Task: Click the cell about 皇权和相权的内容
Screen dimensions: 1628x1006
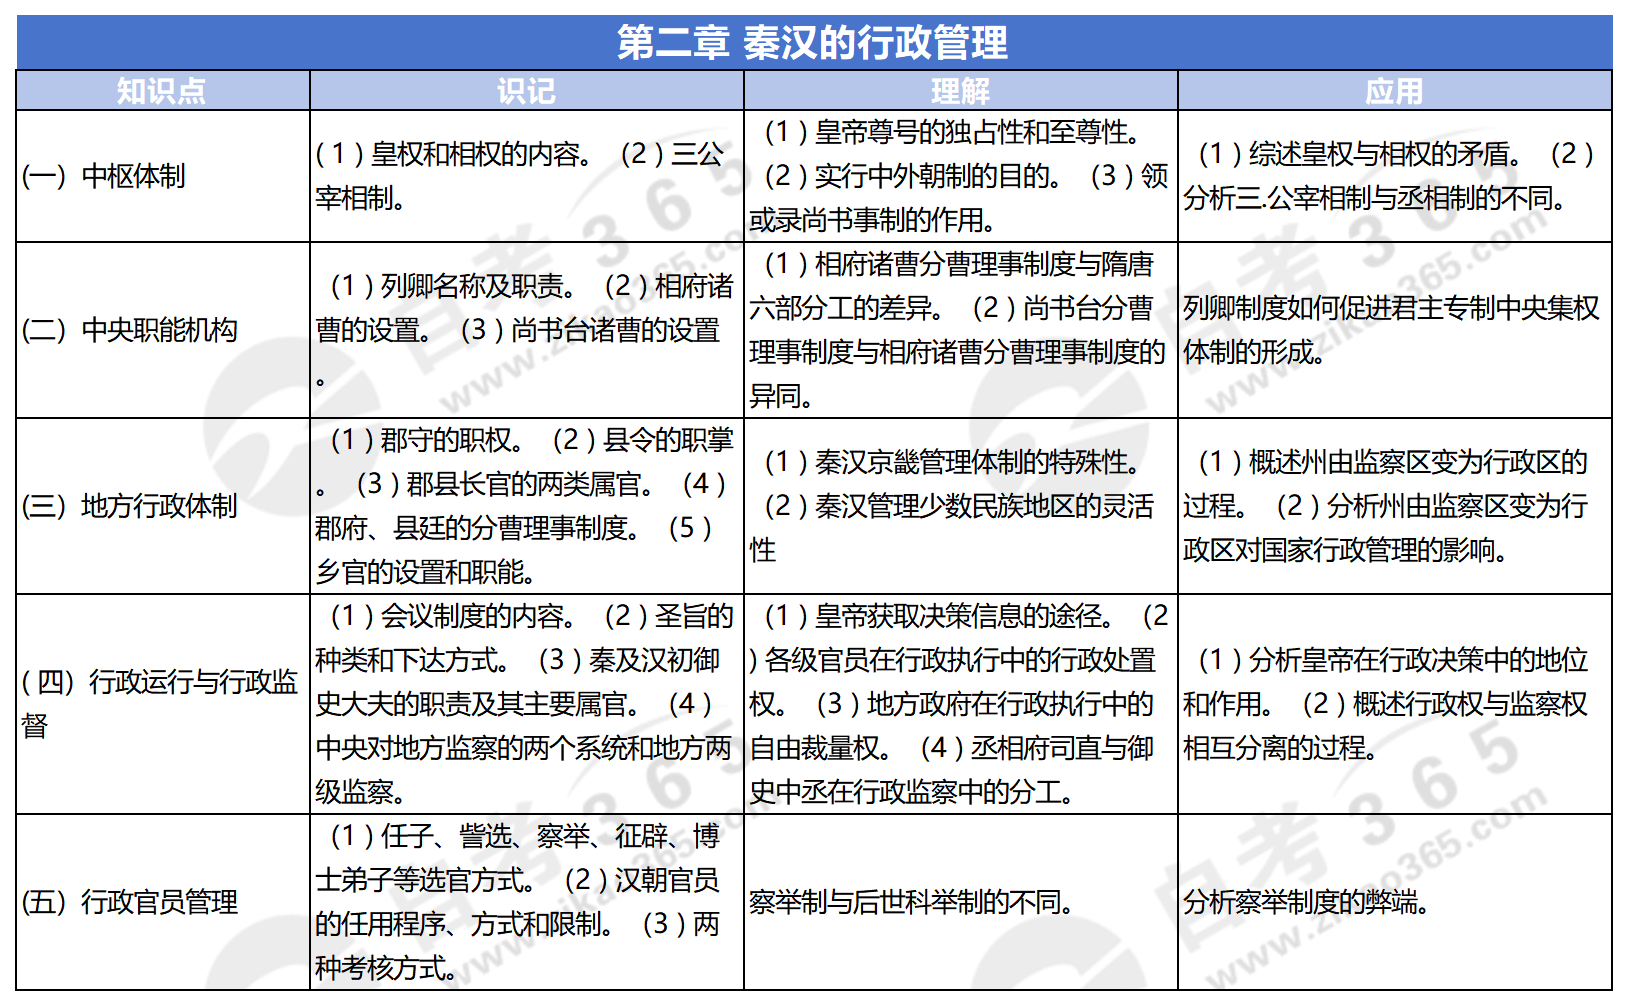Action: 526,176
